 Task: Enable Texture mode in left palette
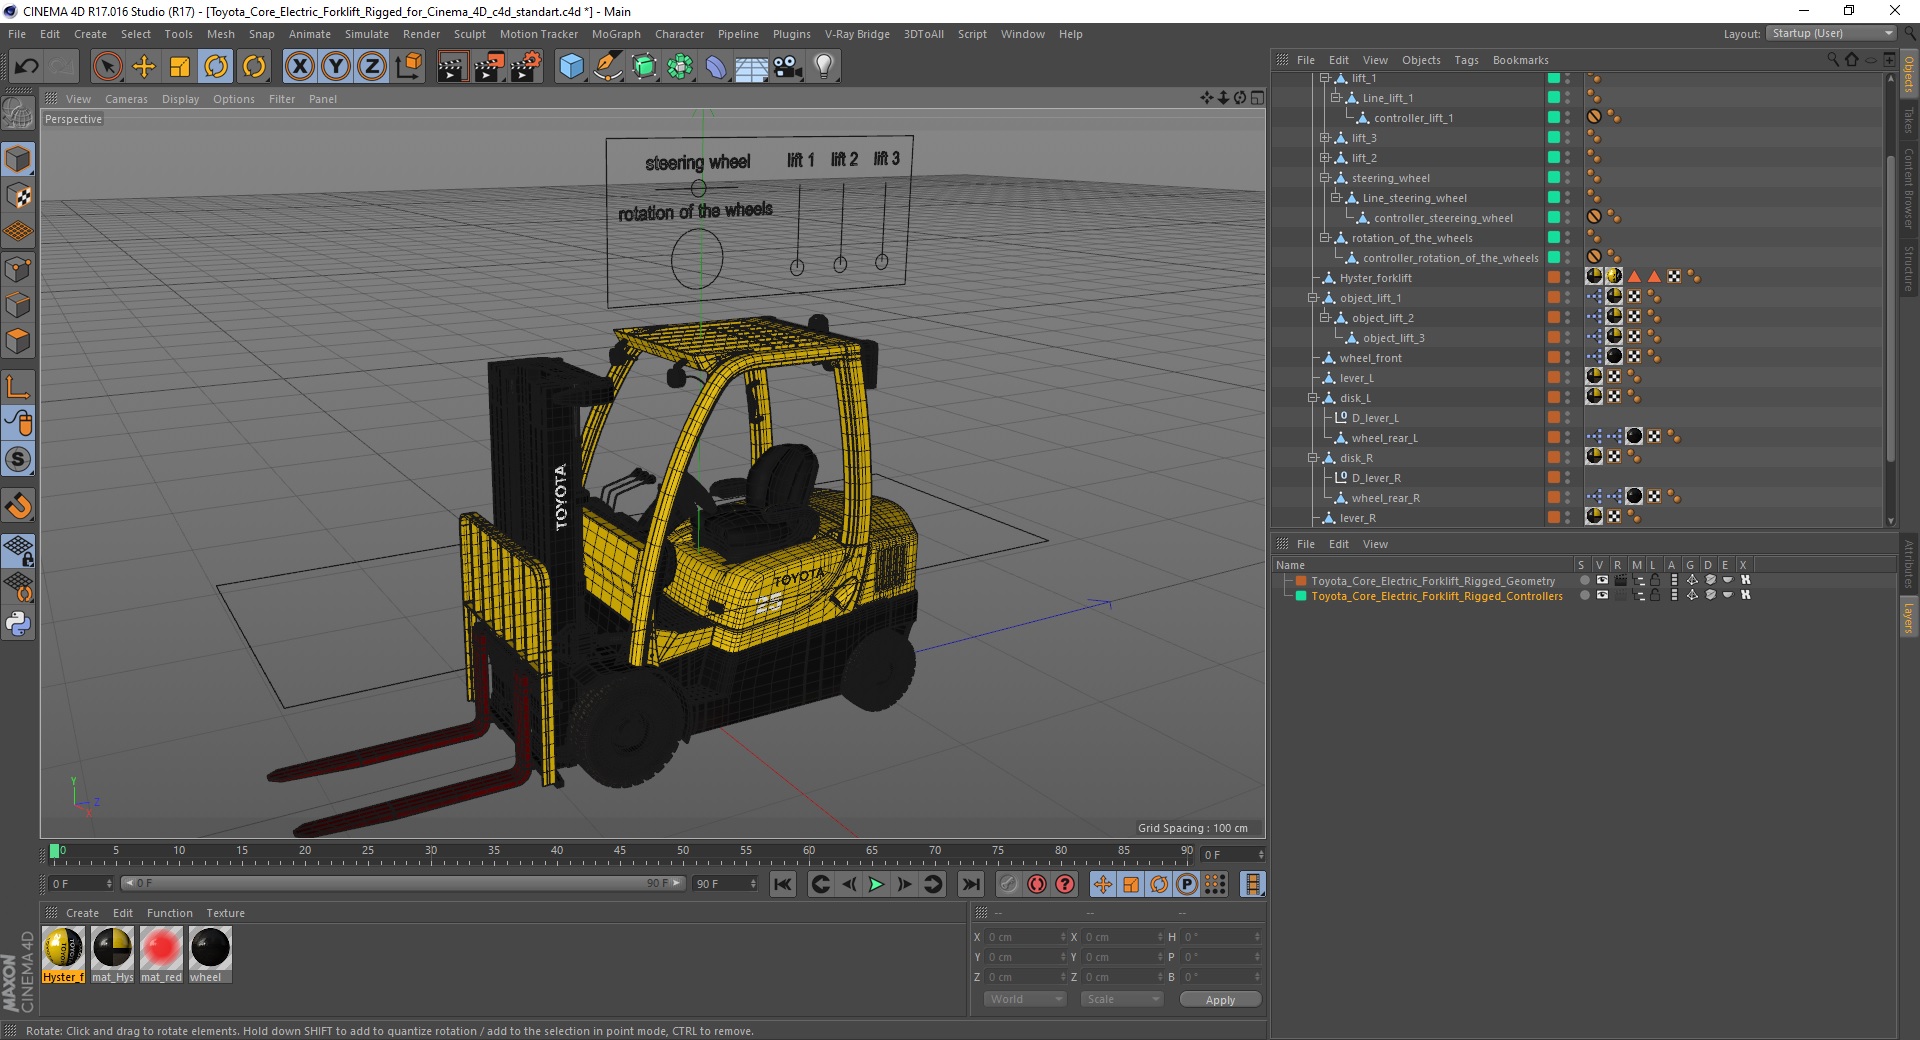tap(18, 196)
